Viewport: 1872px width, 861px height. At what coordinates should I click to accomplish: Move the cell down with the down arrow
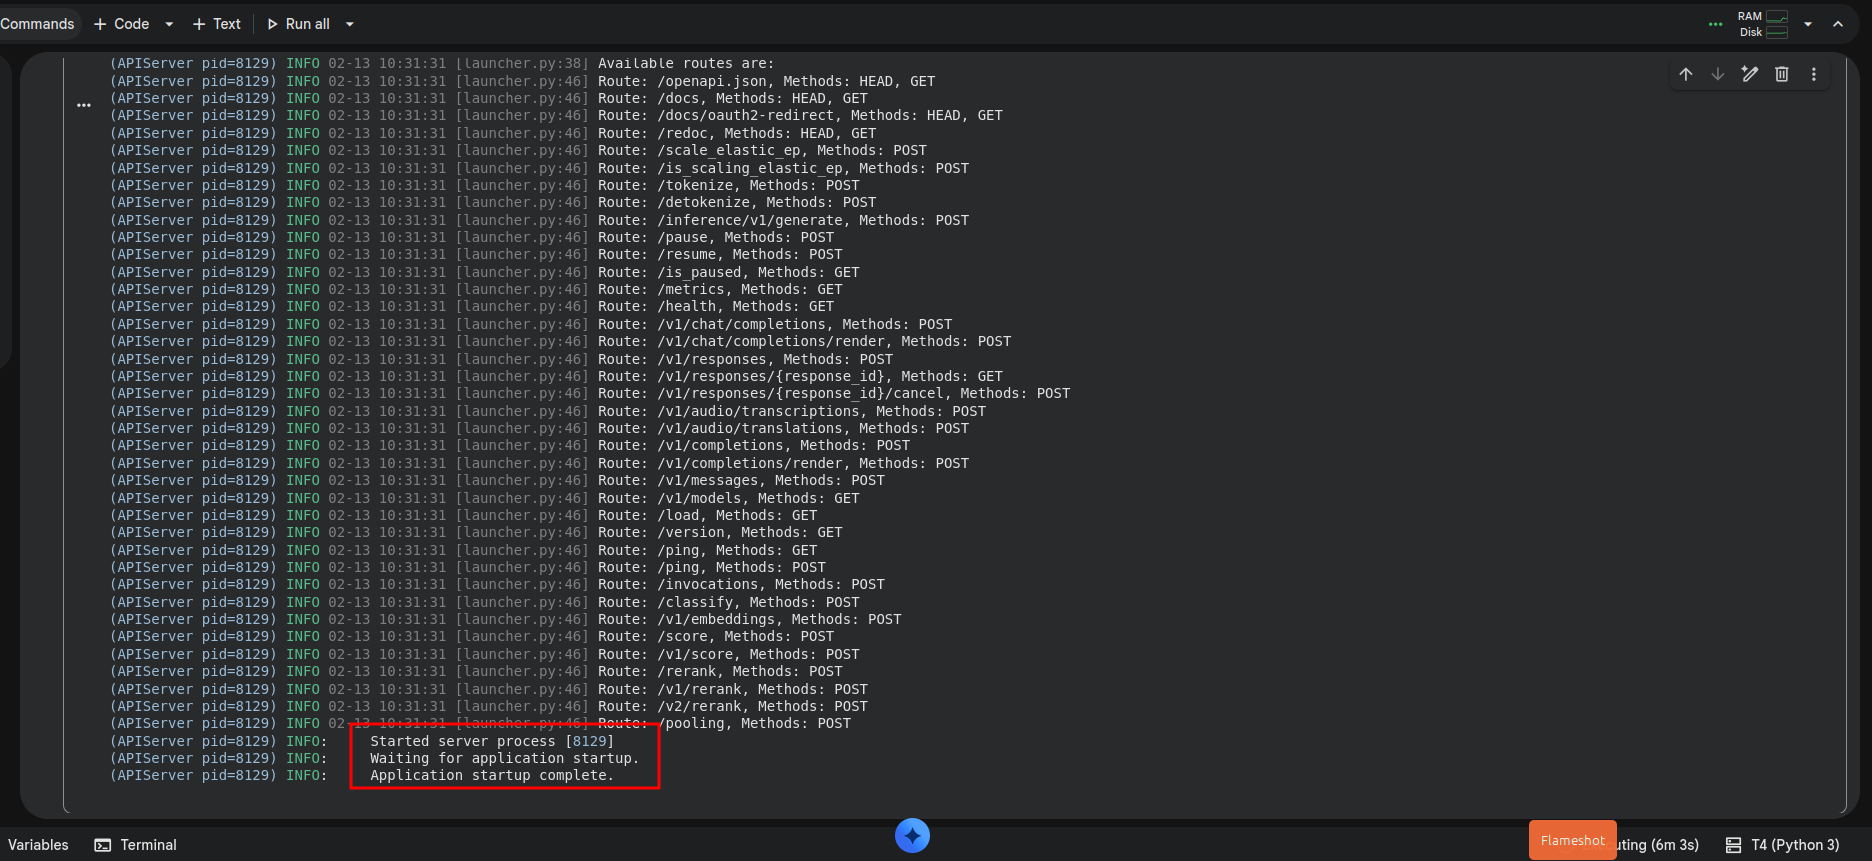[x=1718, y=74]
